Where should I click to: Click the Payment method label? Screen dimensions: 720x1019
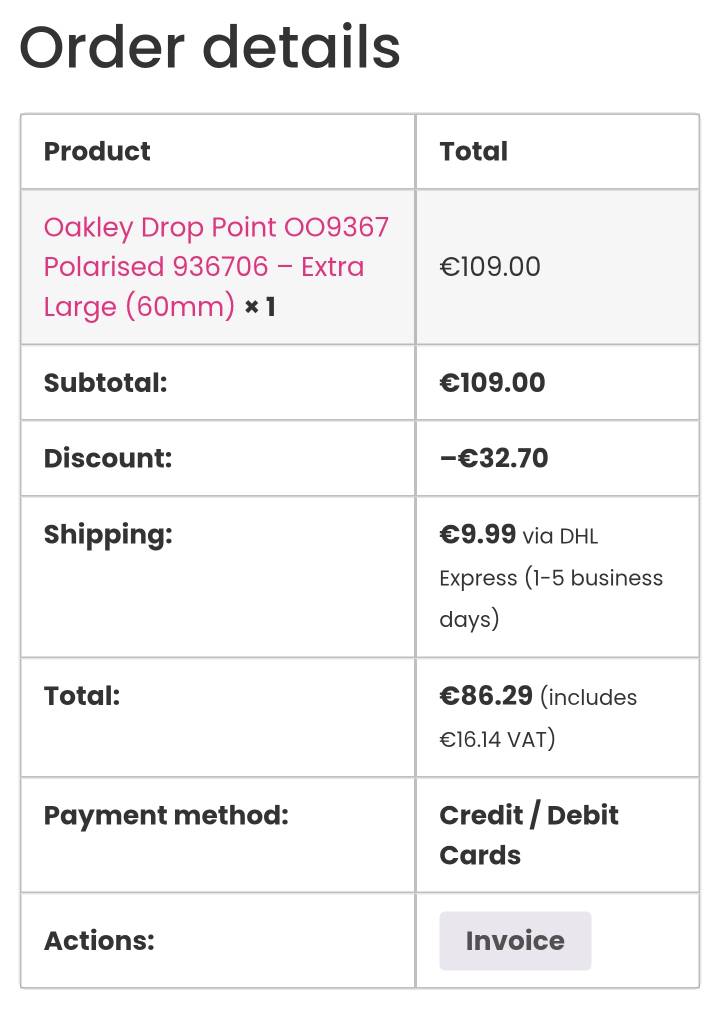click(166, 815)
